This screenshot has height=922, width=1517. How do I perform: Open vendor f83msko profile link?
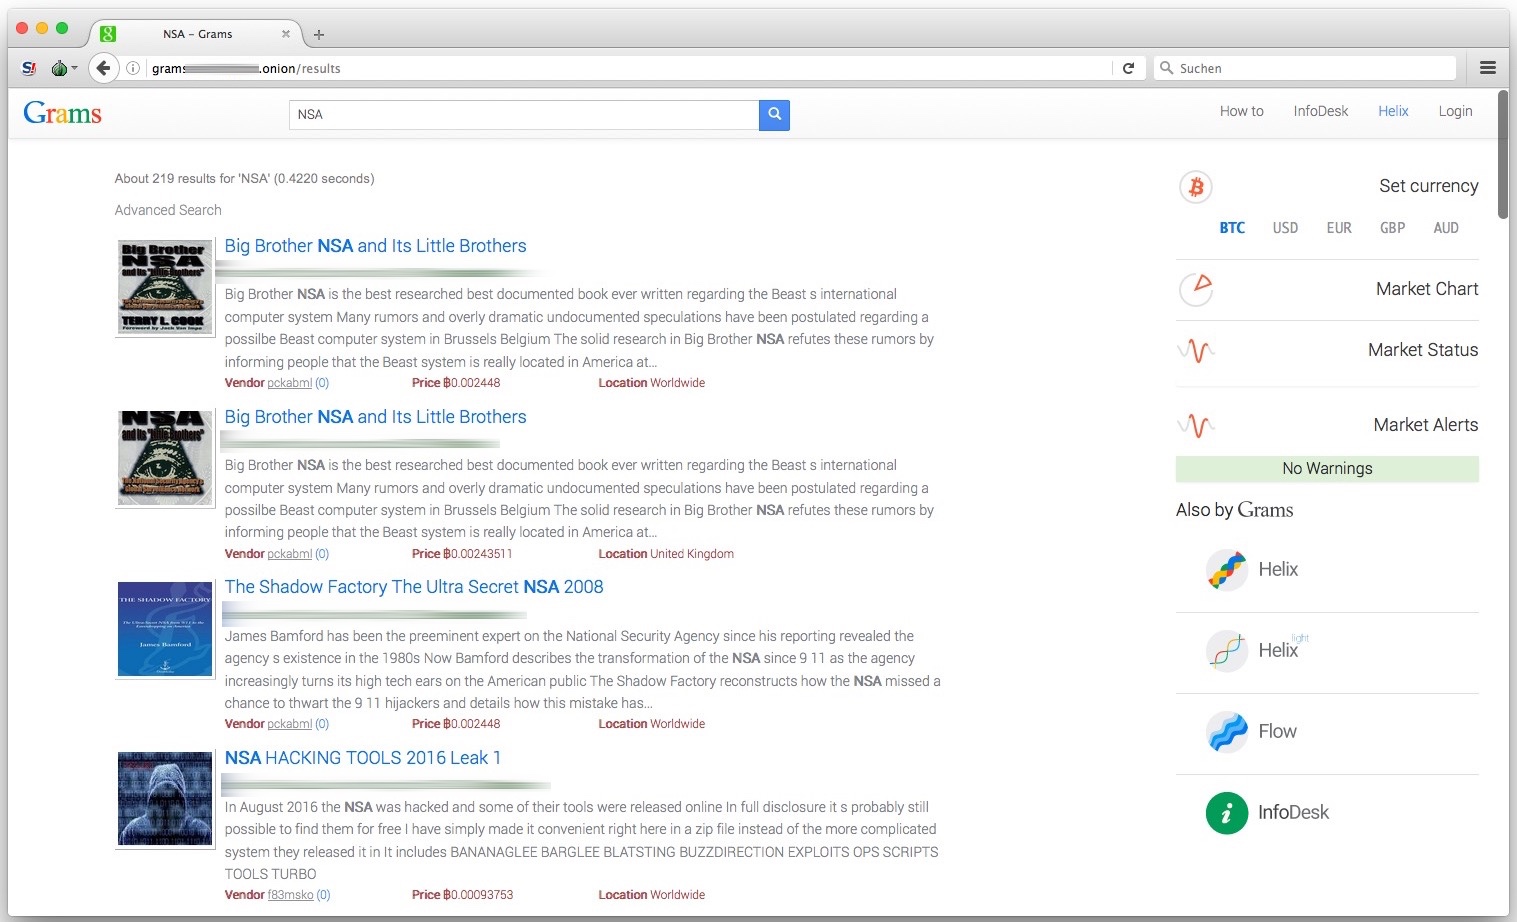pyautogui.click(x=290, y=895)
